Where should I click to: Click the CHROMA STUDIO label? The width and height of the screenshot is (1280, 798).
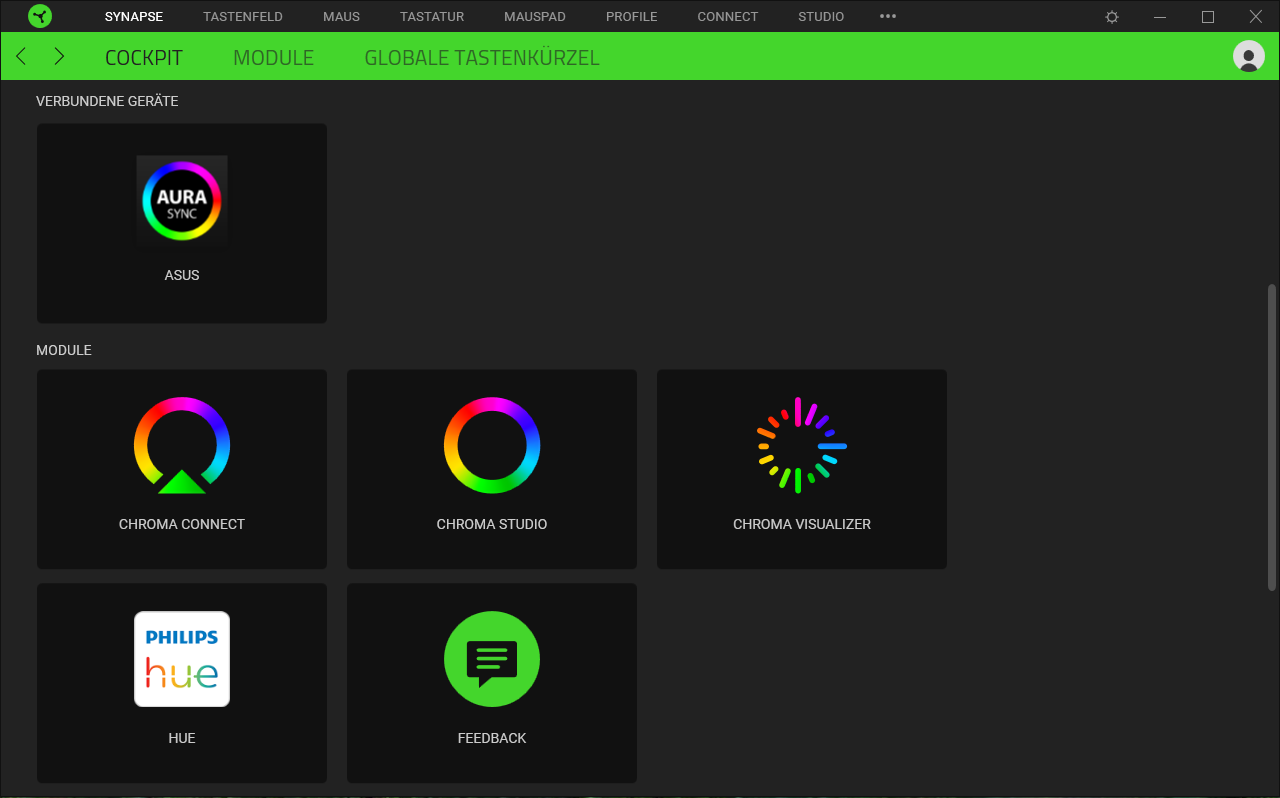point(492,524)
